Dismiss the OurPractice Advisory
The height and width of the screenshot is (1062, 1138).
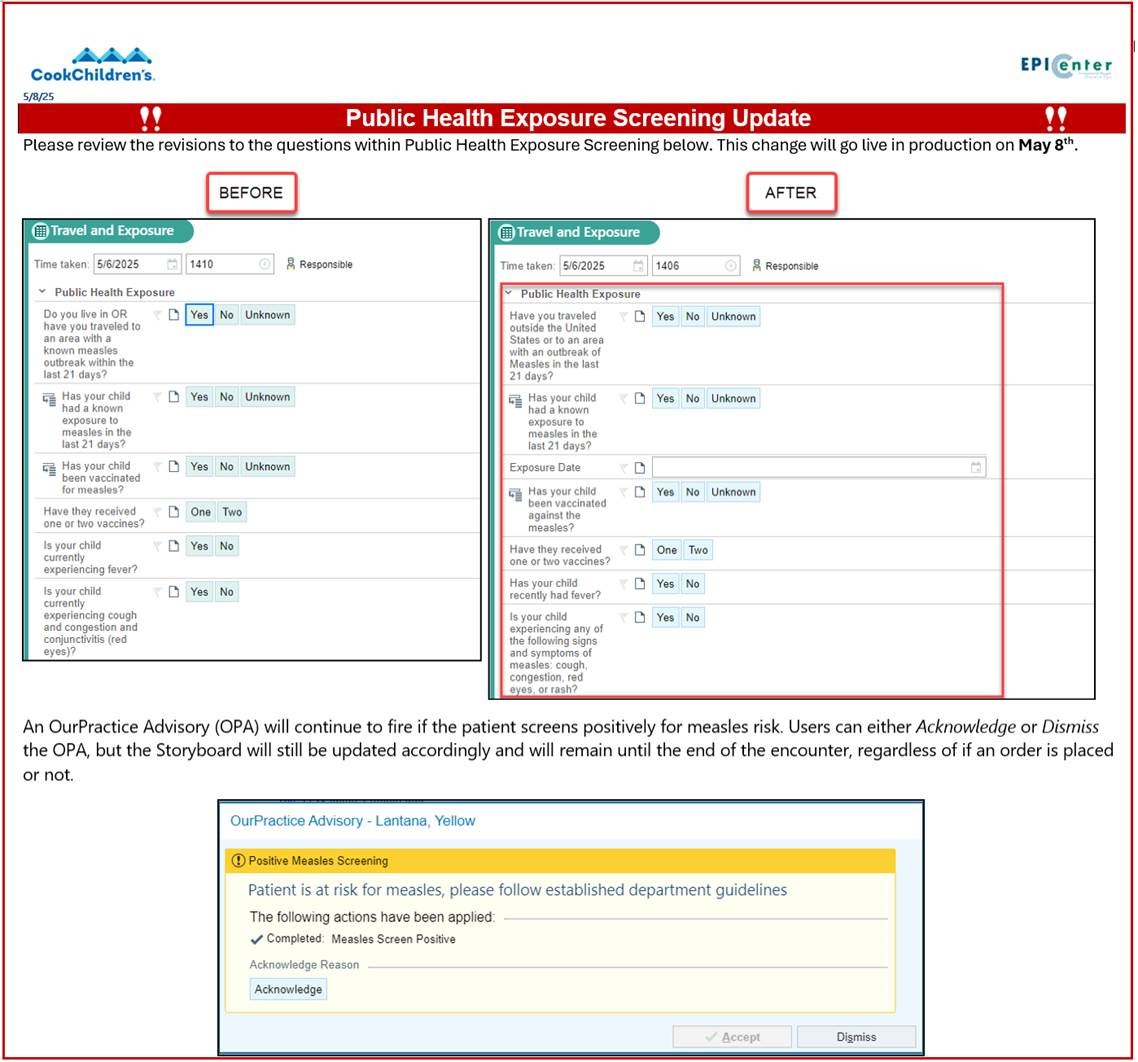point(856,1037)
